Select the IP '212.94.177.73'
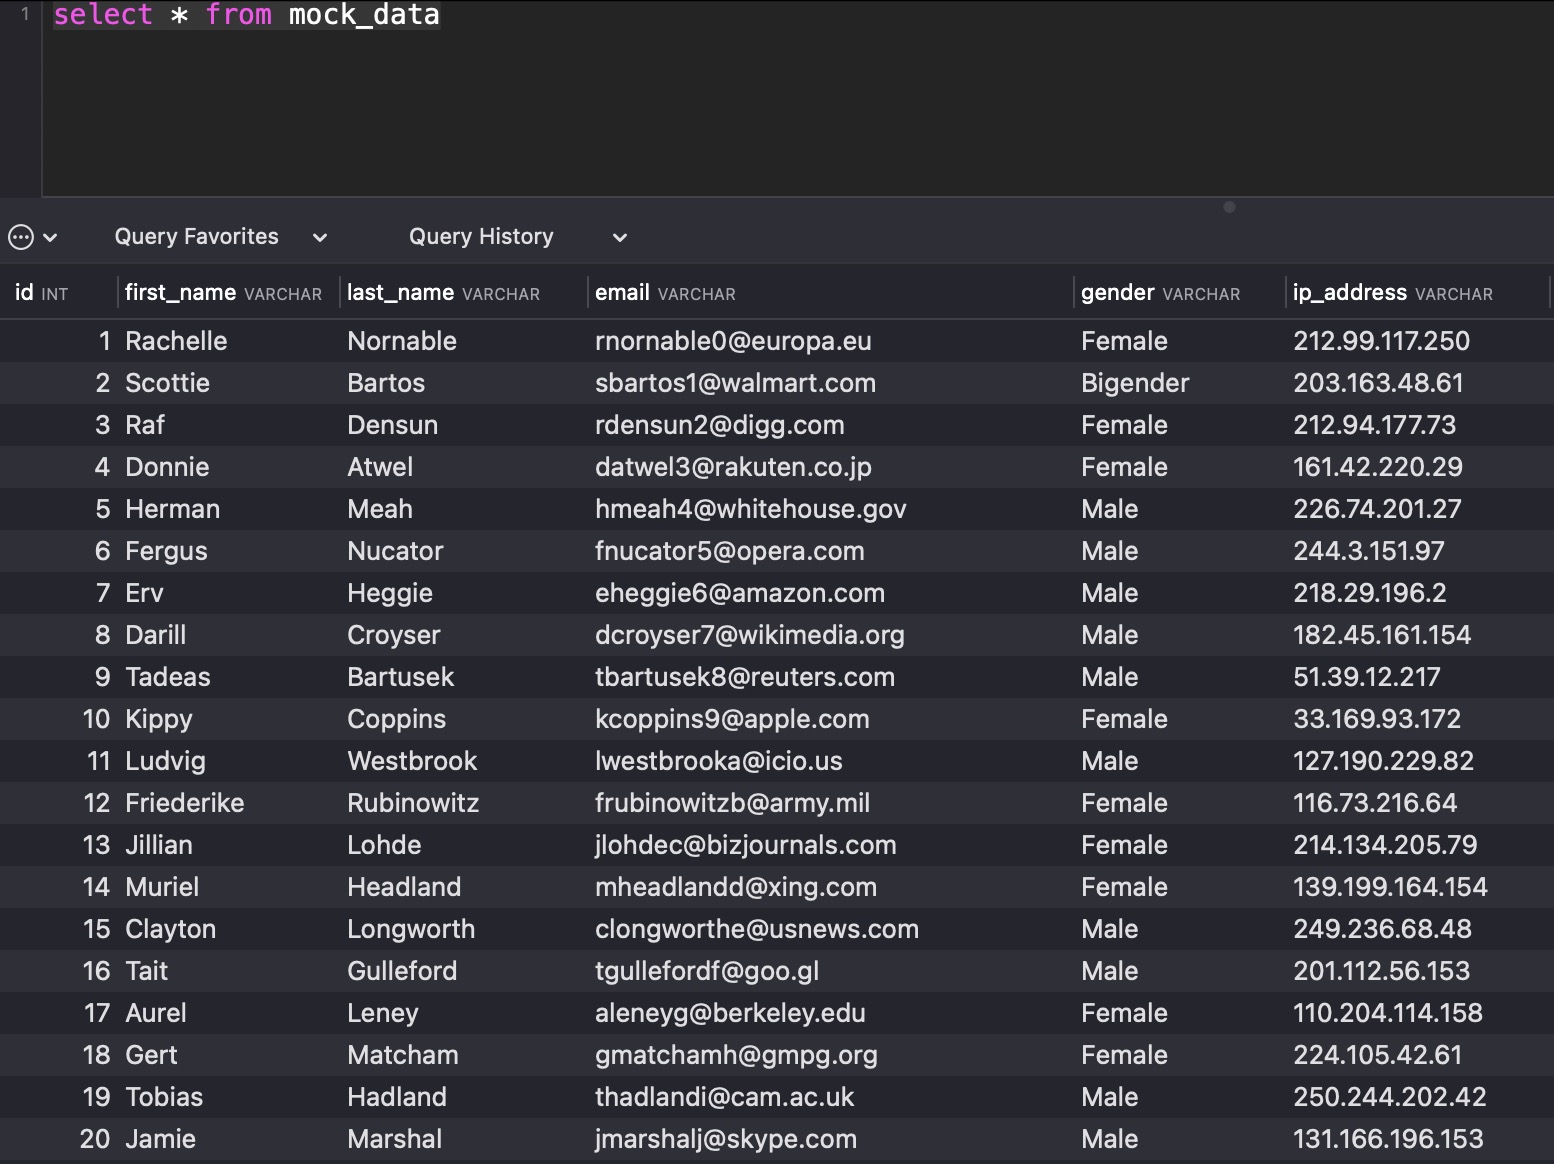 coord(1374,425)
